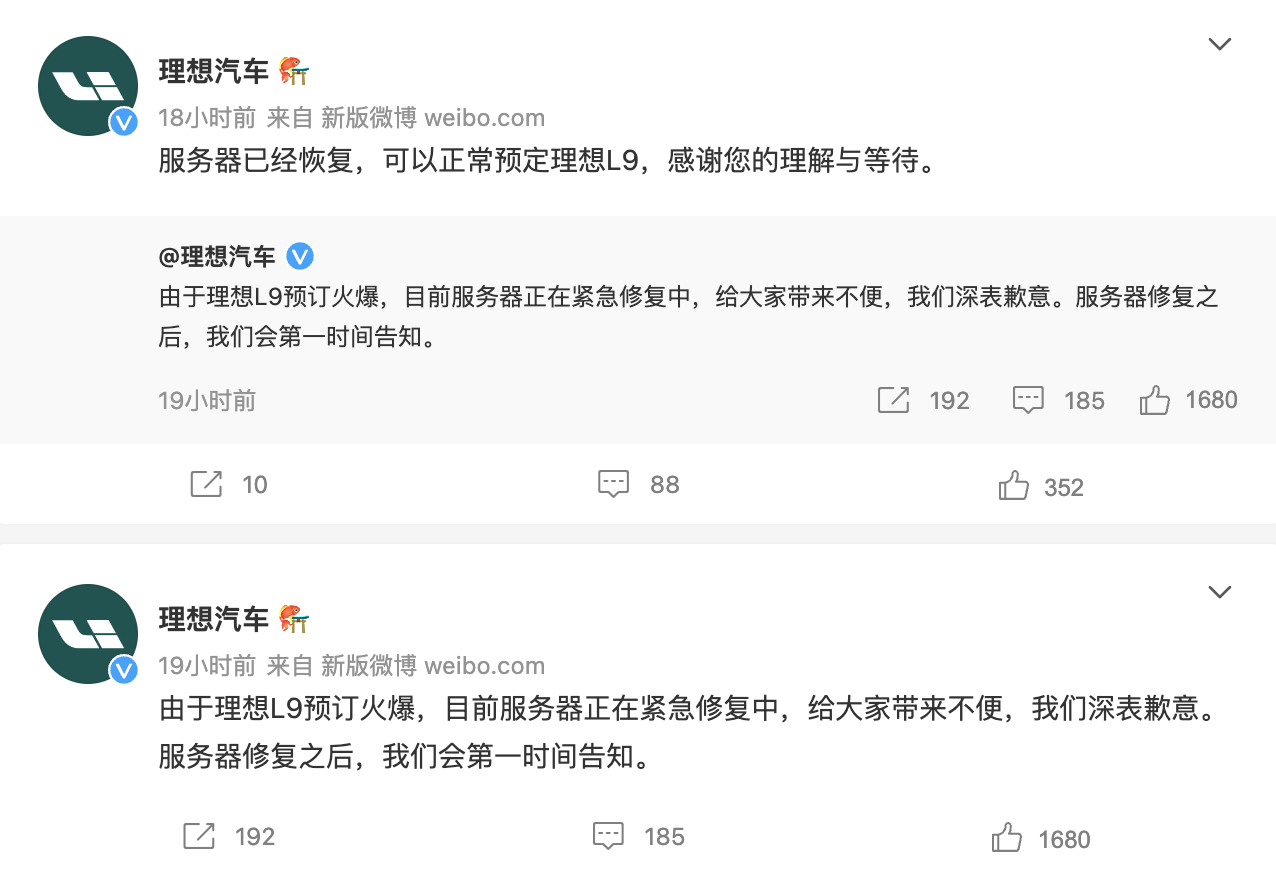Click the blue verified badge next to @理想汽车
This screenshot has width=1276, height=870.
(300, 257)
